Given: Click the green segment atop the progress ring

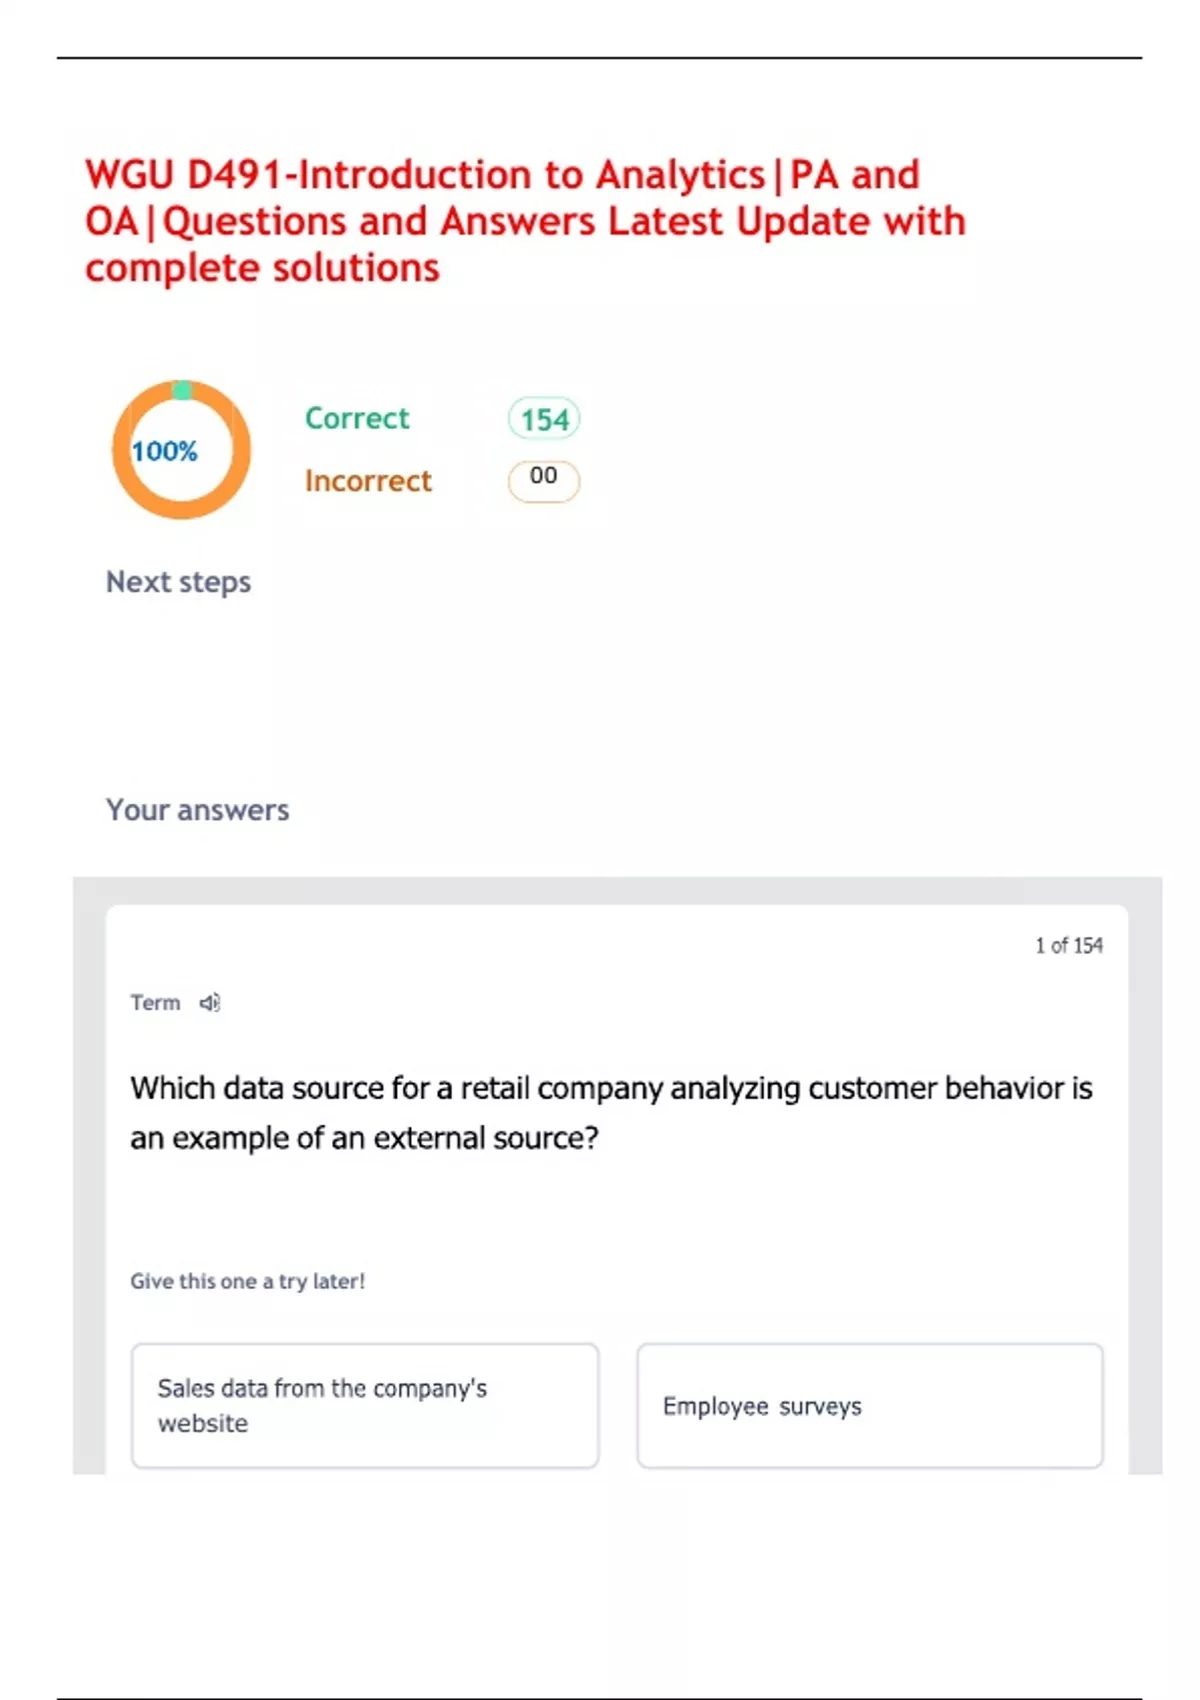Looking at the screenshot, I should coord(182,389).
